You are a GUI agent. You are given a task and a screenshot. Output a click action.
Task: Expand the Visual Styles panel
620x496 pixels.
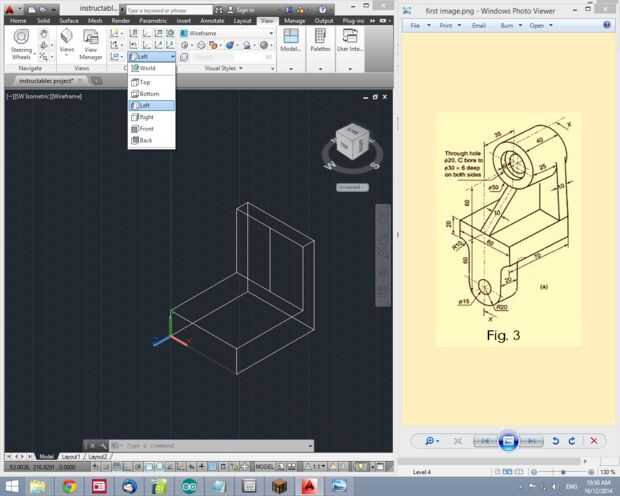click(223, 68)
